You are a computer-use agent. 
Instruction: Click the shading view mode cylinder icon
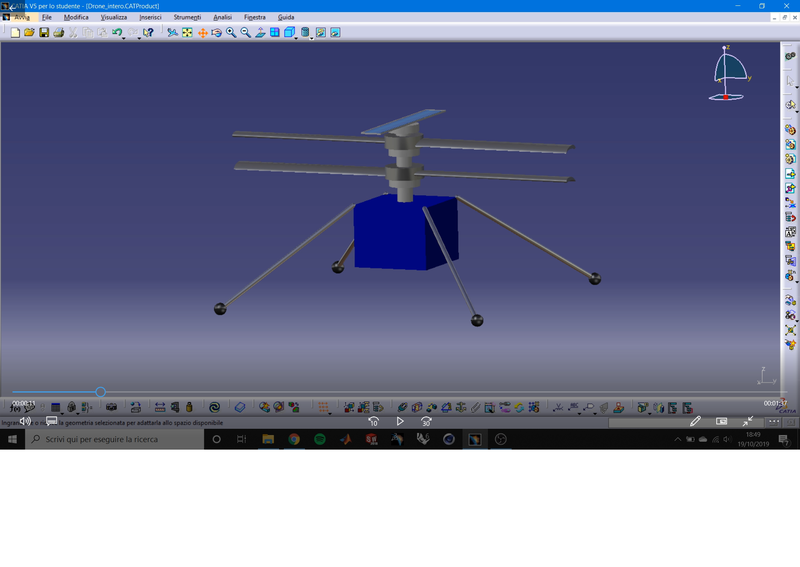(x=305, y=33)
